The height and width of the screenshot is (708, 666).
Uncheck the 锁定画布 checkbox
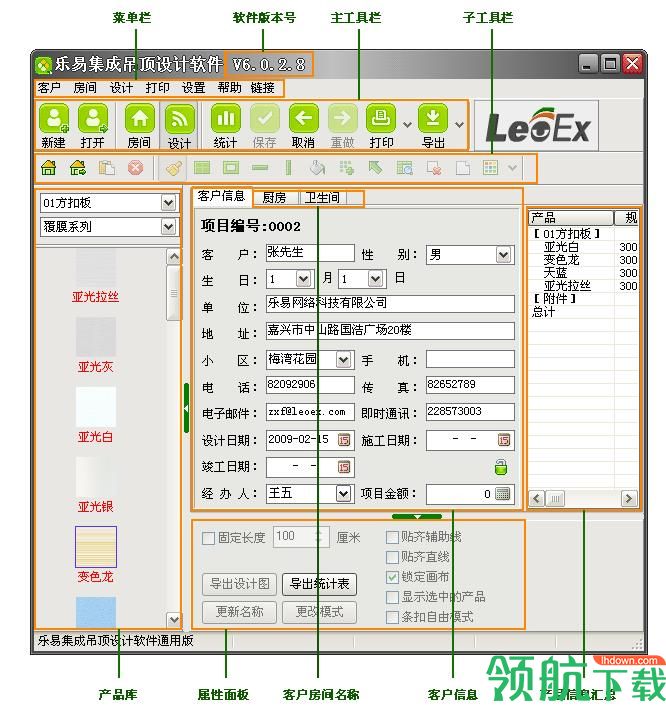pos(392,577)
